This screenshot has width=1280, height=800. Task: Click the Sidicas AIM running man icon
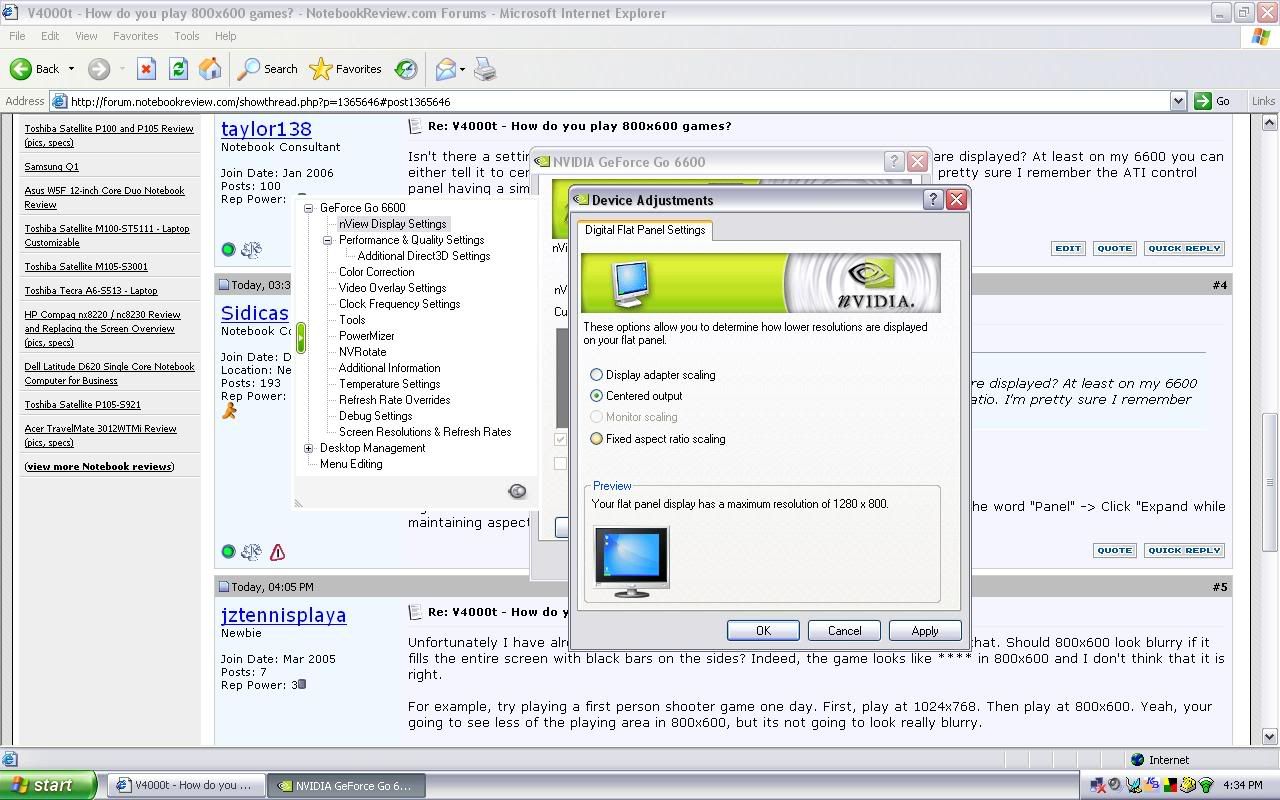230,410
